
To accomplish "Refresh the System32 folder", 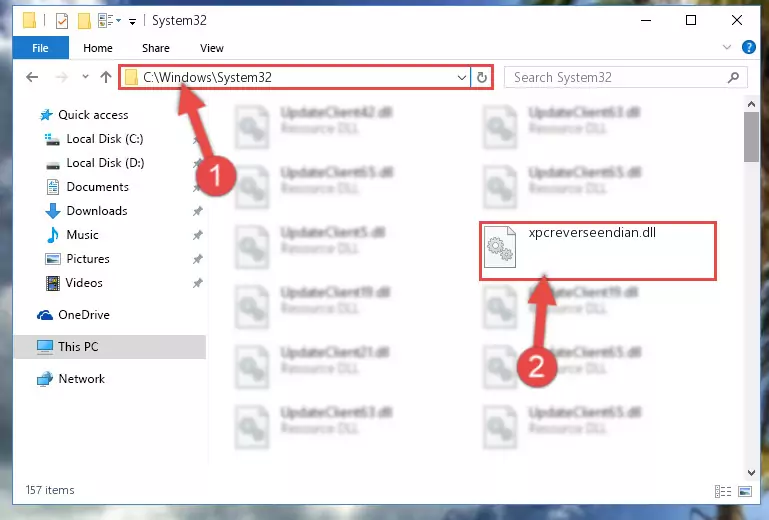I will (482, 78).
